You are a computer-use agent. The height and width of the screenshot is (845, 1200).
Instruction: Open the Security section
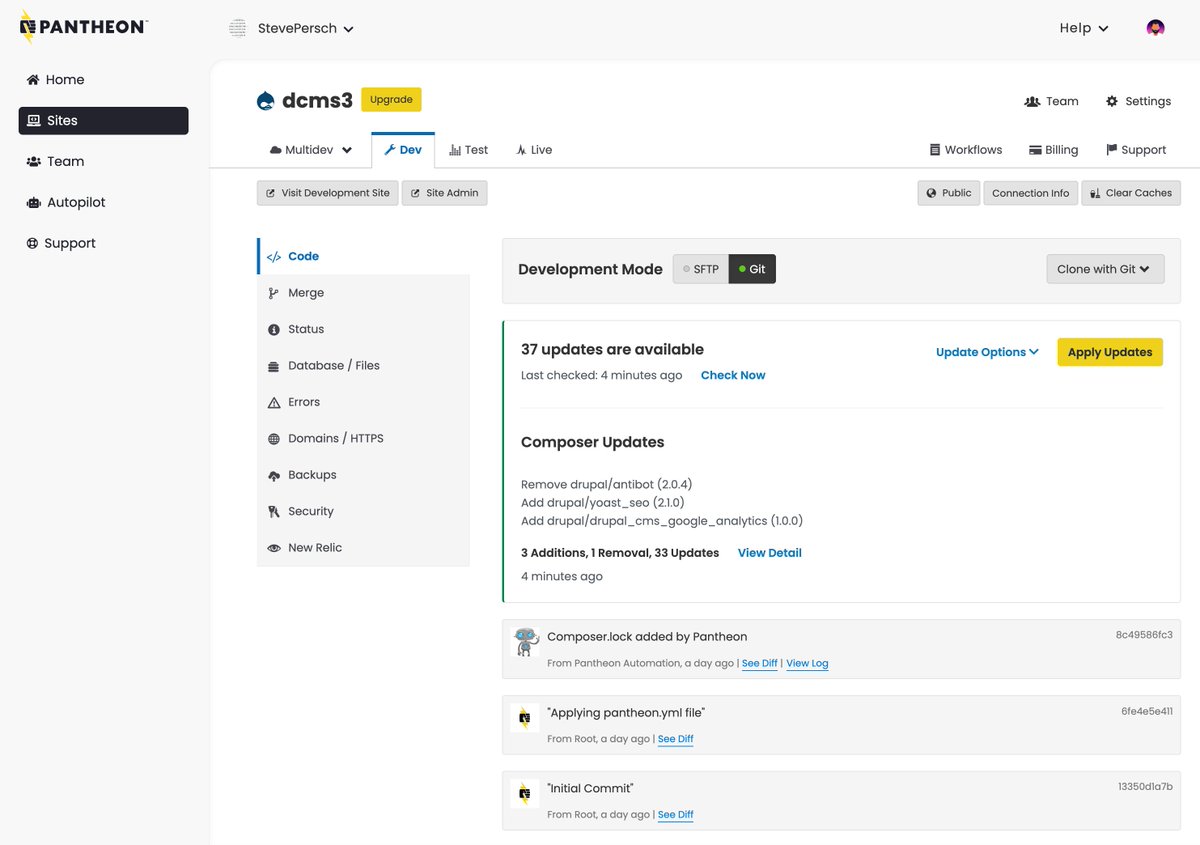[x=363, y=511]
